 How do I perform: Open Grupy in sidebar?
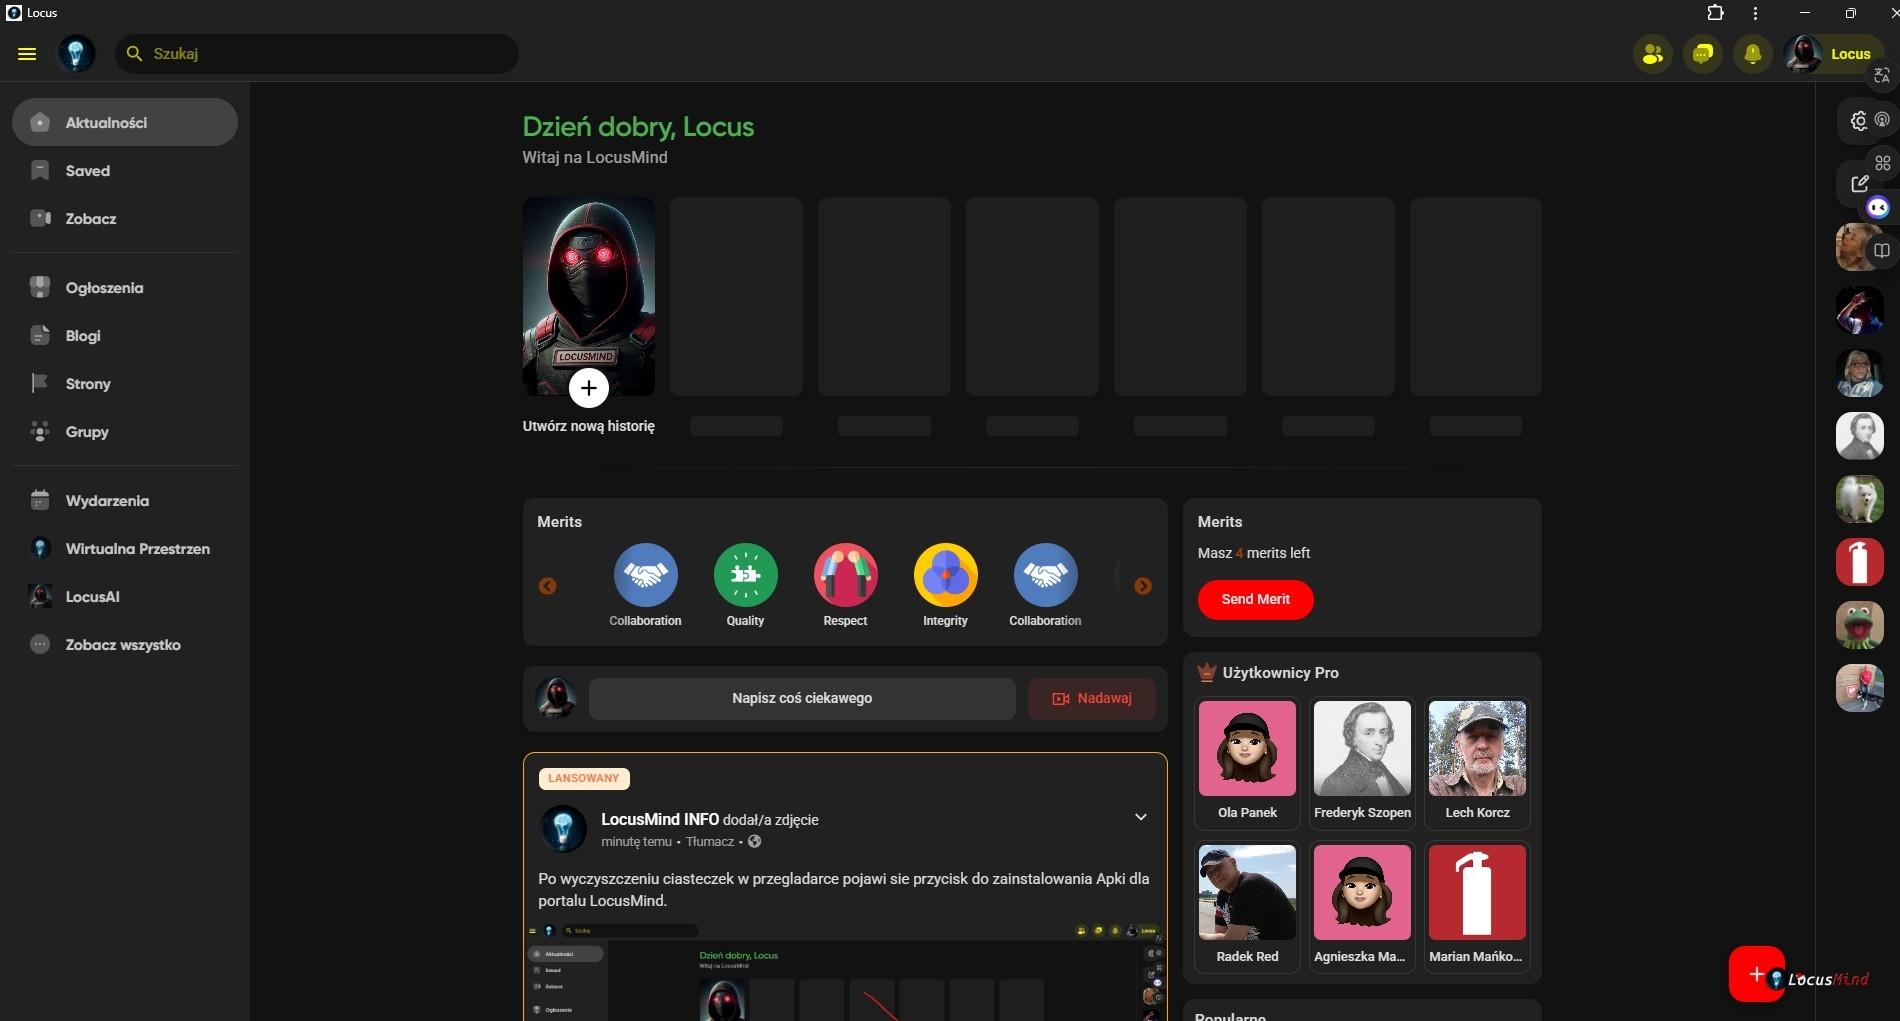coord(125,431)
